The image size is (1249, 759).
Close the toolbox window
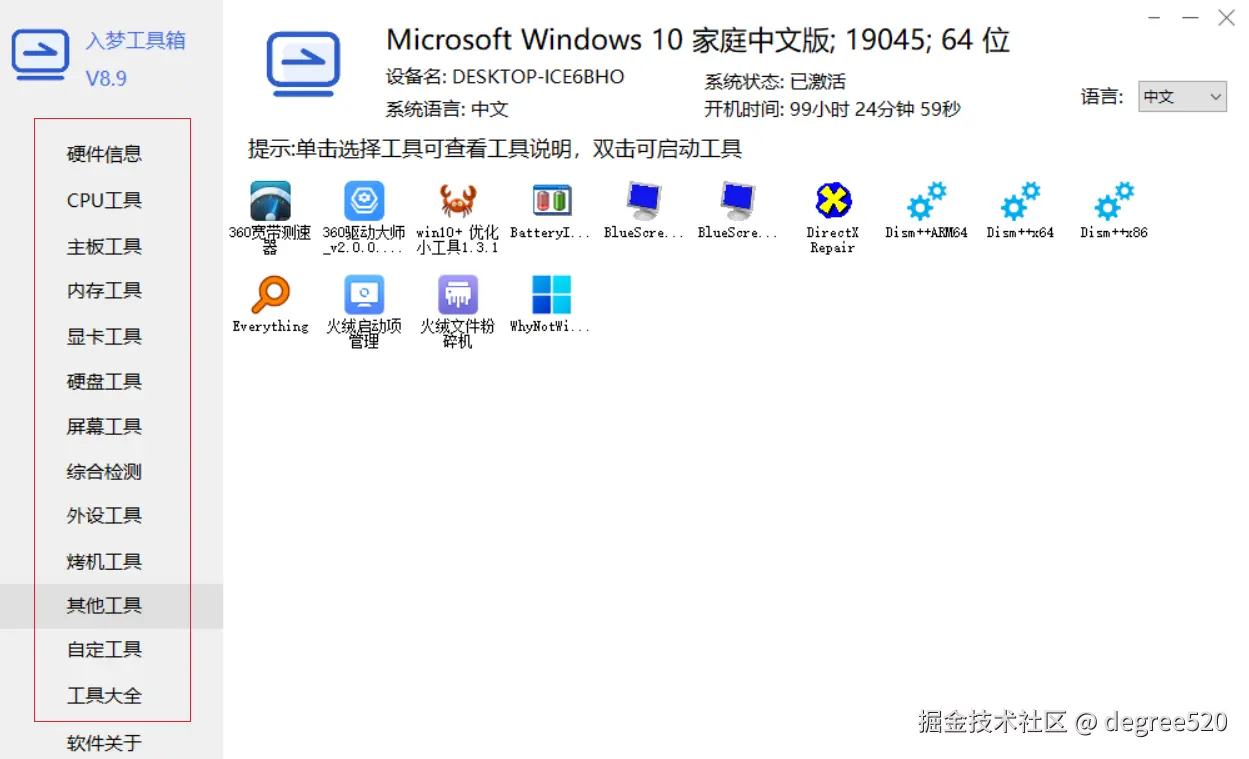click(1226, 18)
